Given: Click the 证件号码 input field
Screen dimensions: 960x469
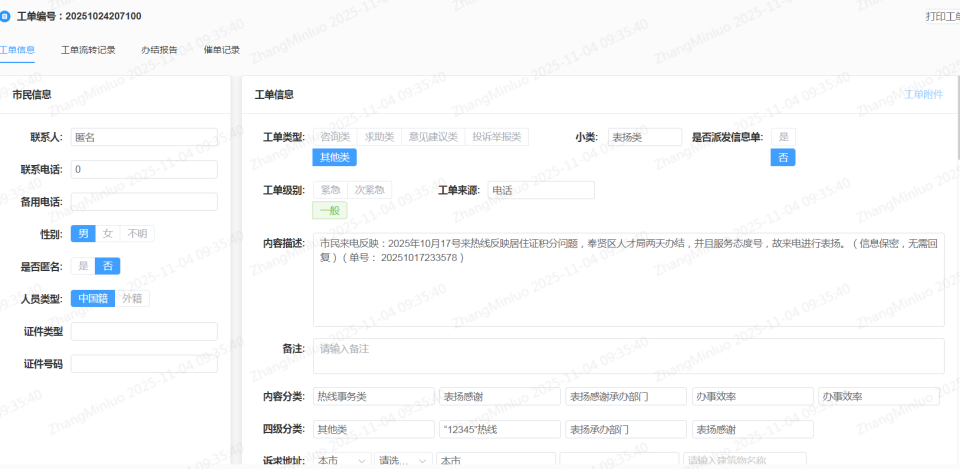Looking at the screenshot, I should pos(144,364).
